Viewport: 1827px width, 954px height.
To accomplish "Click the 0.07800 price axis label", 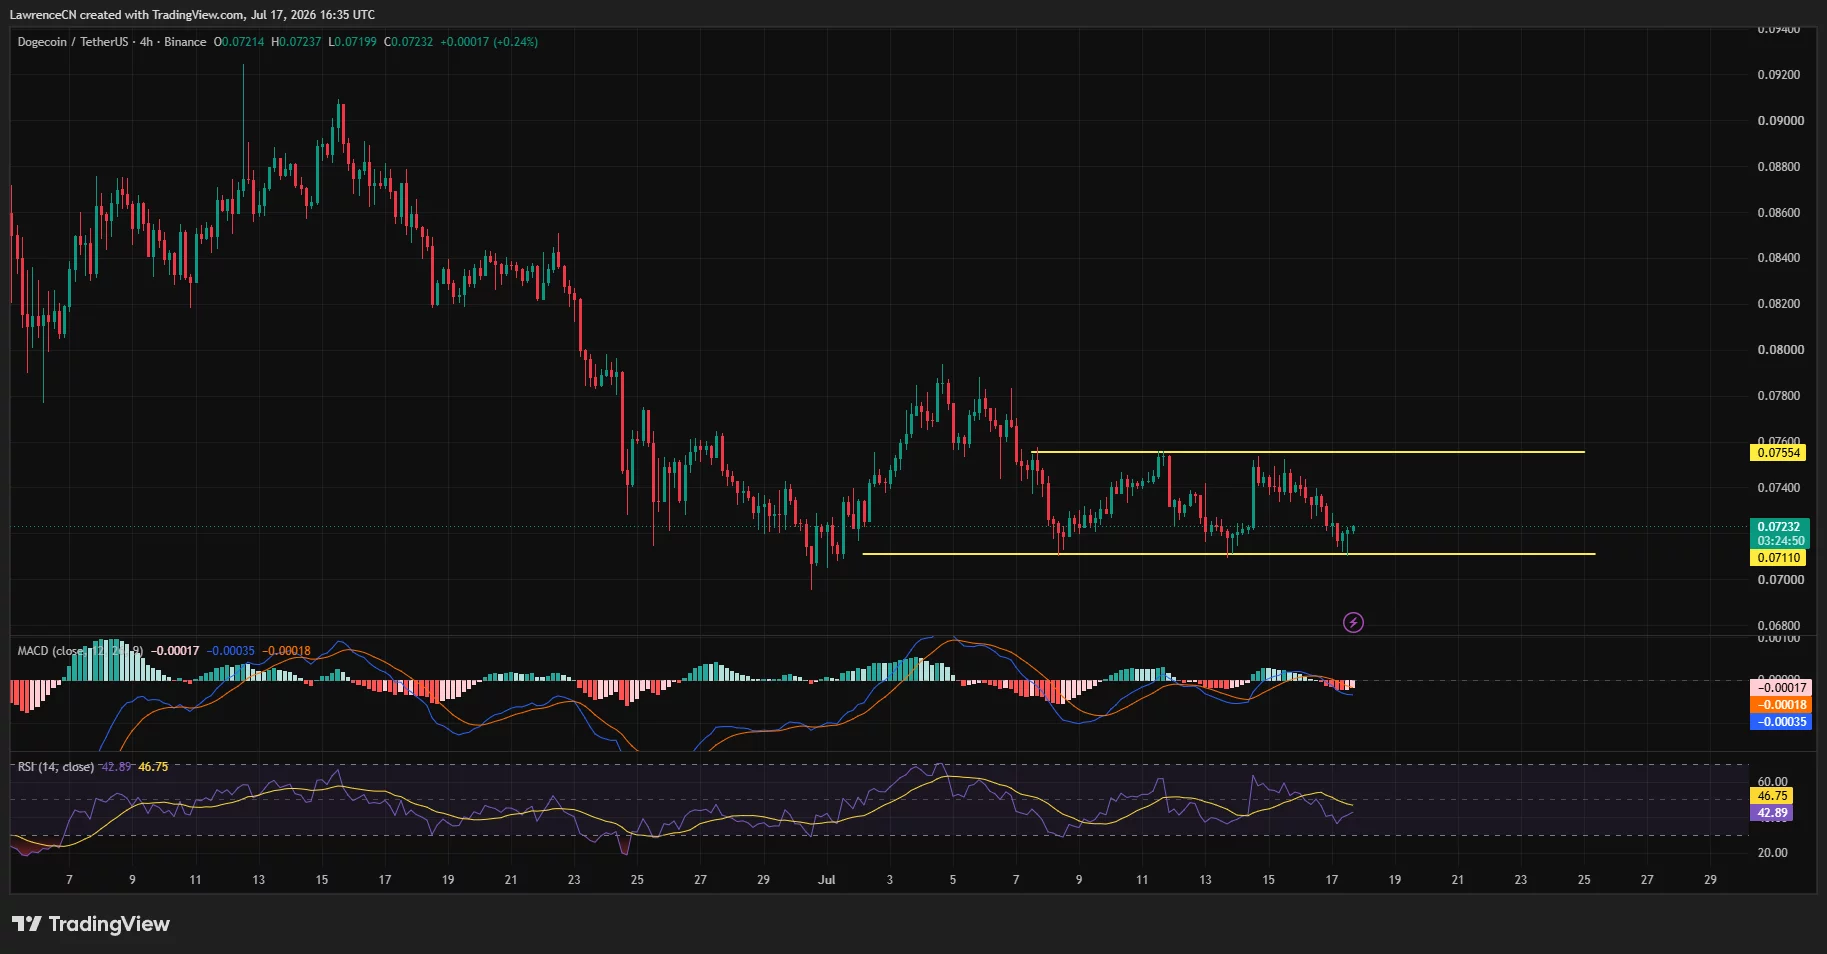I will [1779, 396].
